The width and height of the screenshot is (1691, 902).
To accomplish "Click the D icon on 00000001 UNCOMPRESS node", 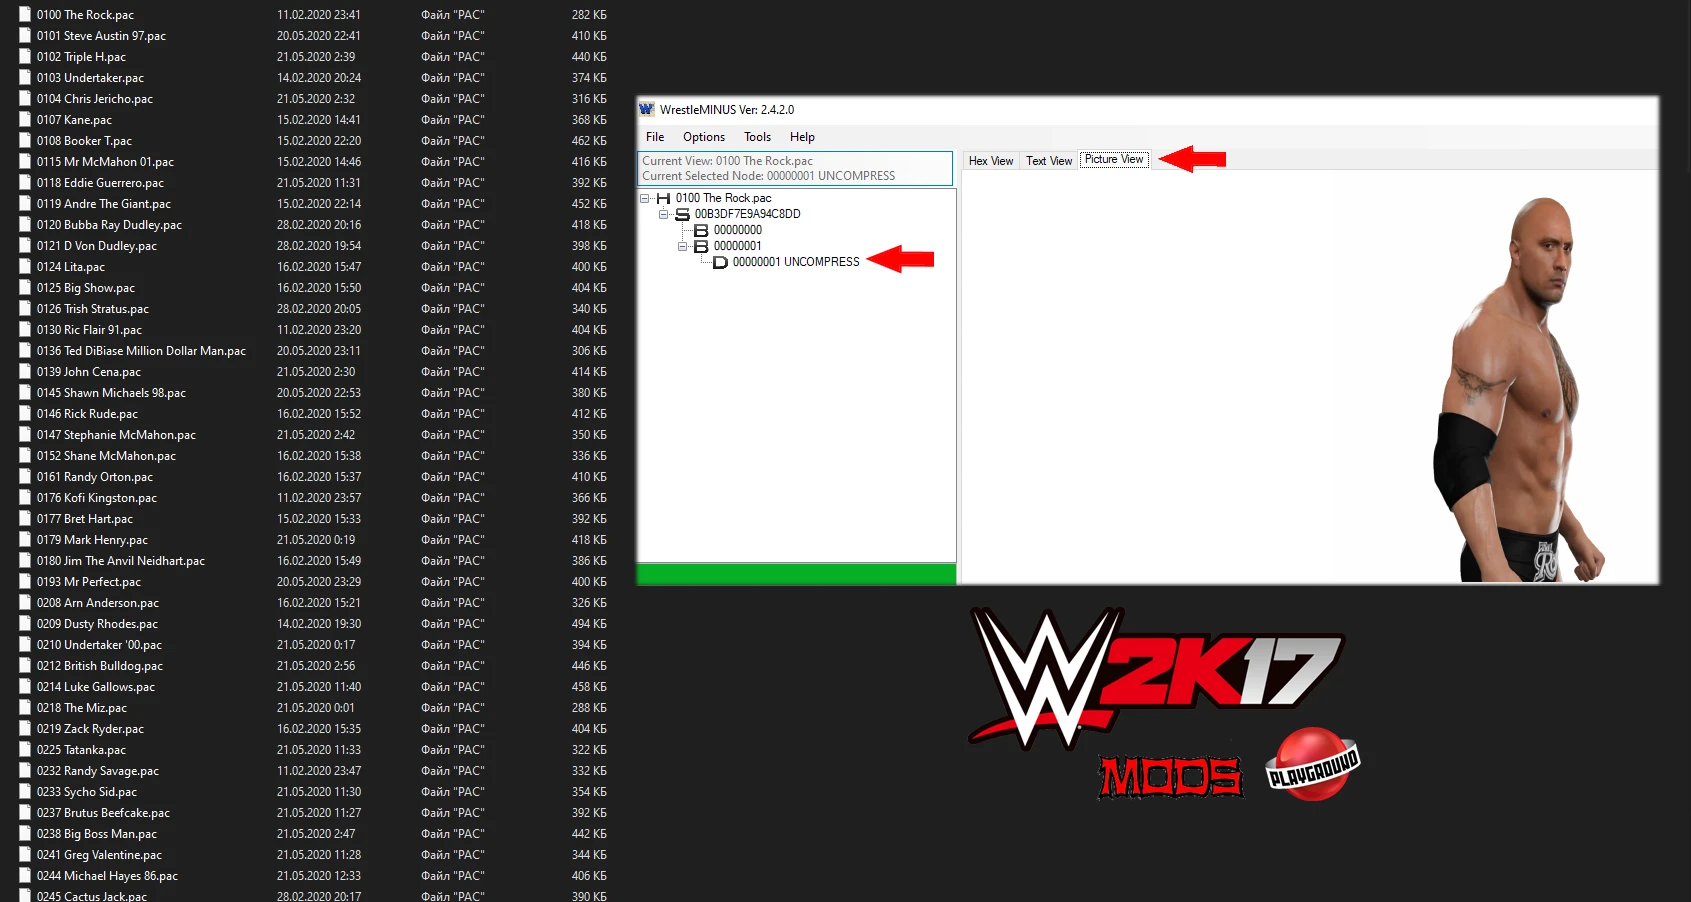I will pyautogui.click(x=718, y=261).
